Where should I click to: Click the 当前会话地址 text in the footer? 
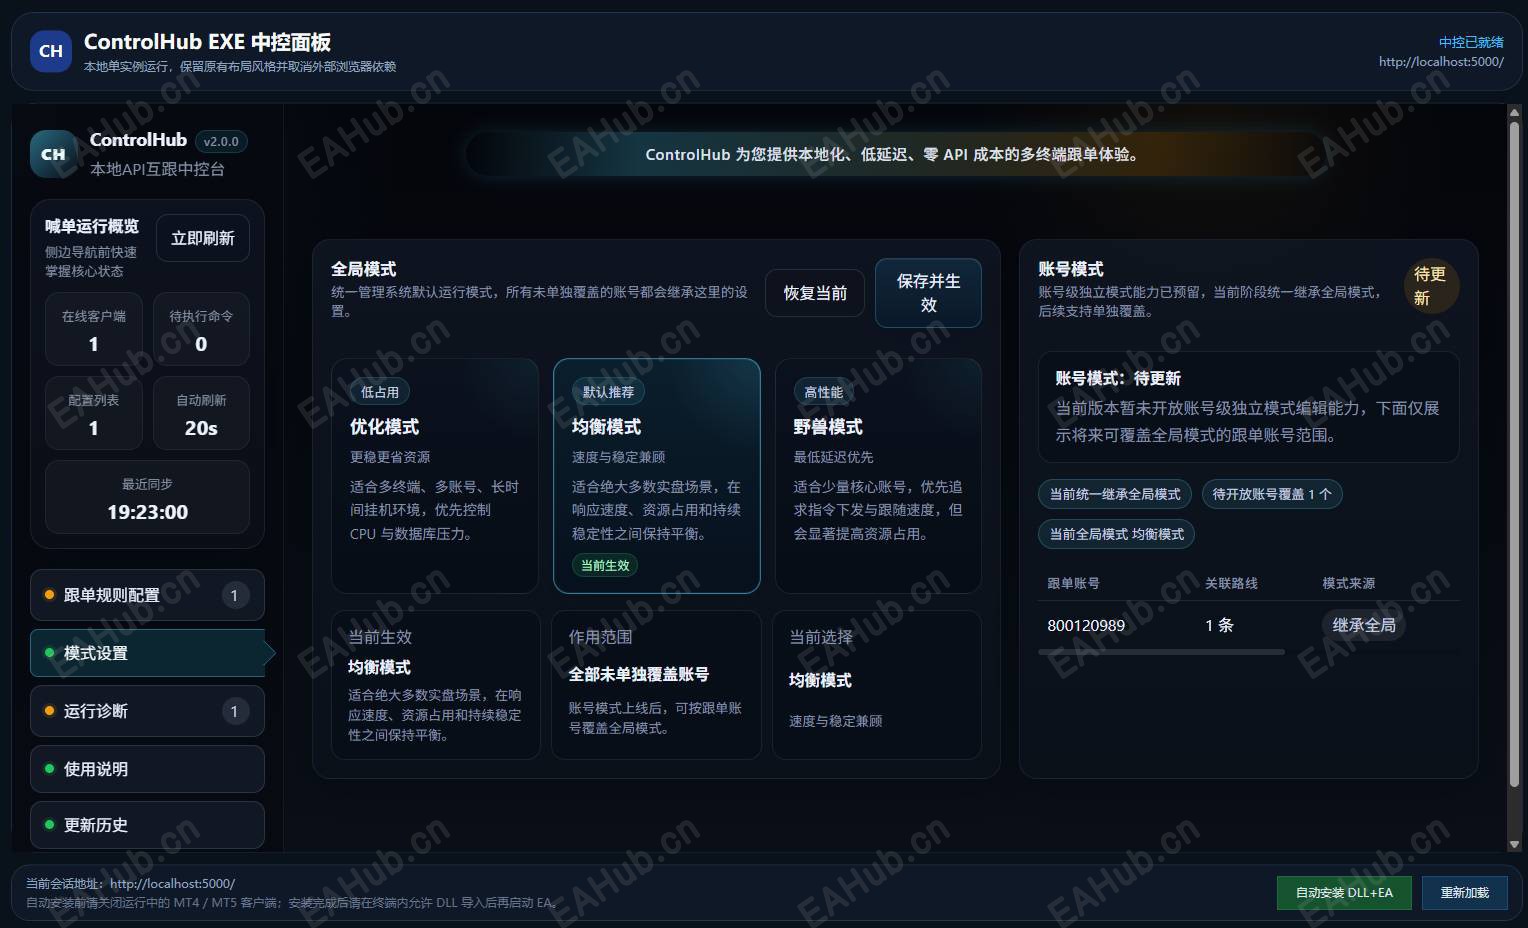coord(131,884)
